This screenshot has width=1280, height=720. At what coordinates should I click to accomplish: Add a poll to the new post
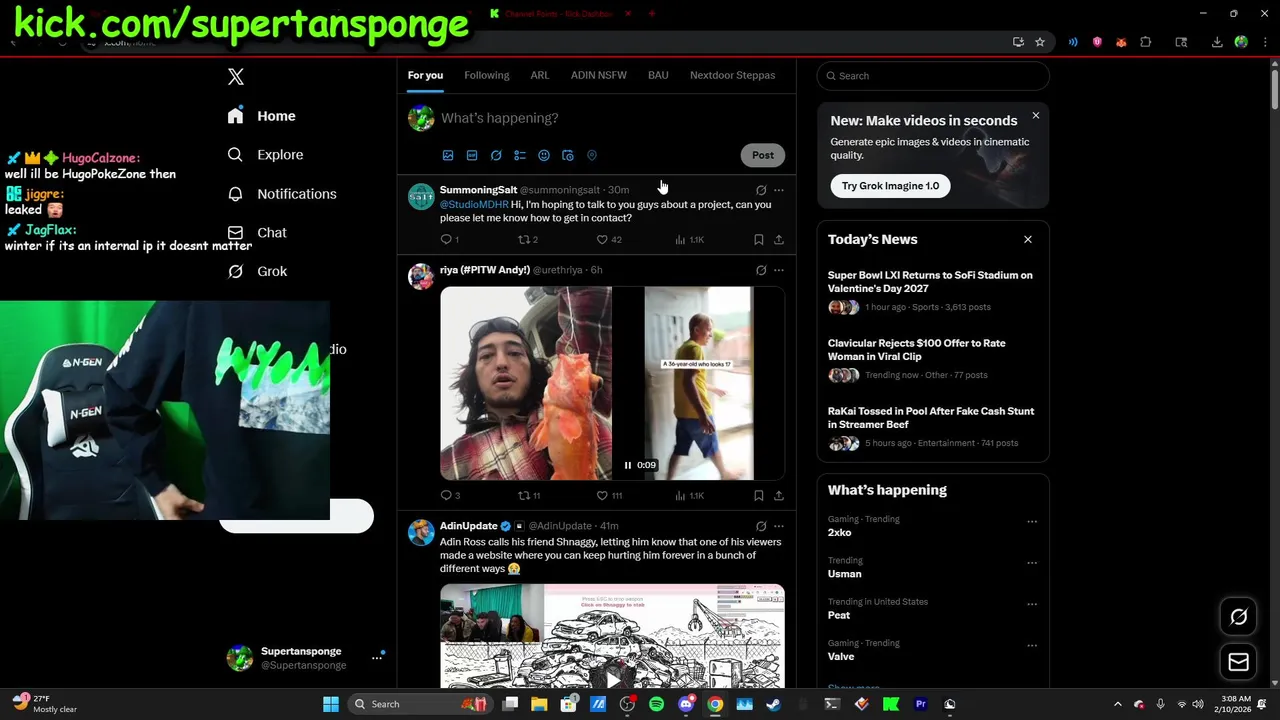pos(520,156)
